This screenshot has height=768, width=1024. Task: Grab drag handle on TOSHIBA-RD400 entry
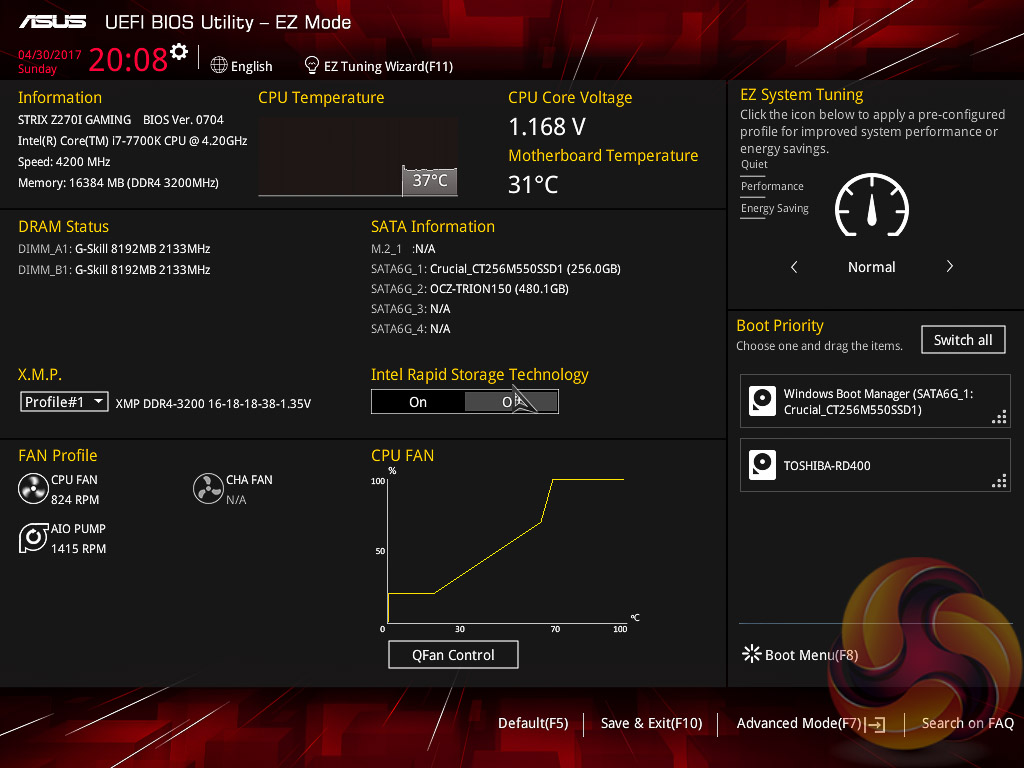pos(999,481)
